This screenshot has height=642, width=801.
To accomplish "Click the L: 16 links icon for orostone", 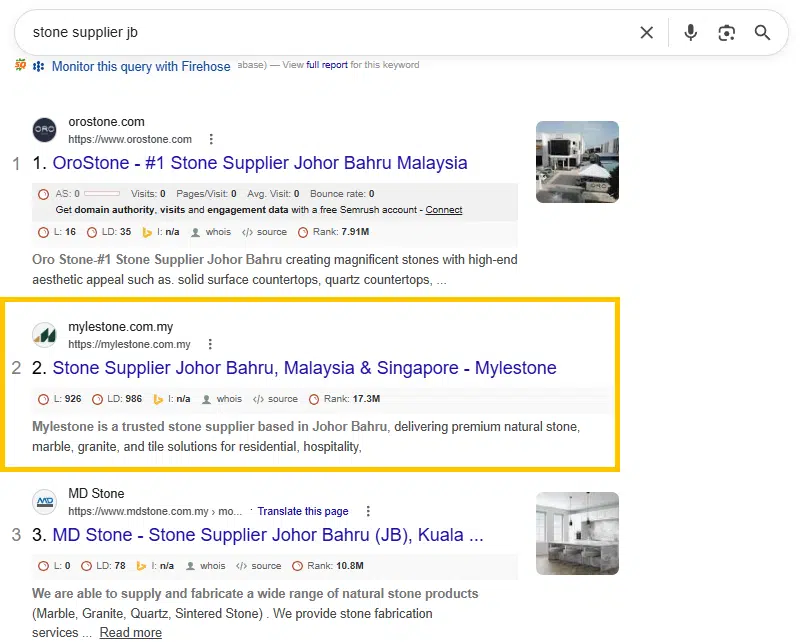I will (x=43, y=232).
